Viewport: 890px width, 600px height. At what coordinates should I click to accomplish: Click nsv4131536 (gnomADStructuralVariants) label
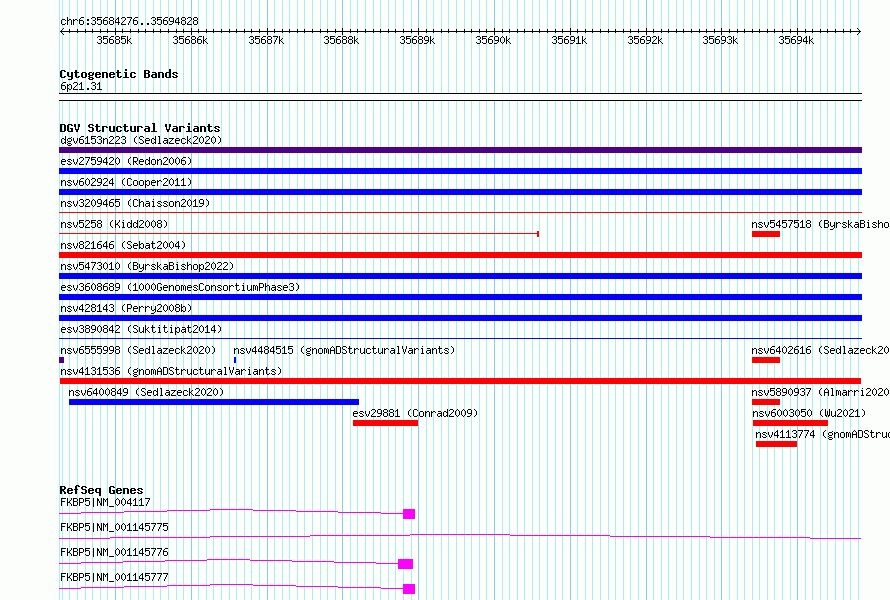click(x=171, y=371)
